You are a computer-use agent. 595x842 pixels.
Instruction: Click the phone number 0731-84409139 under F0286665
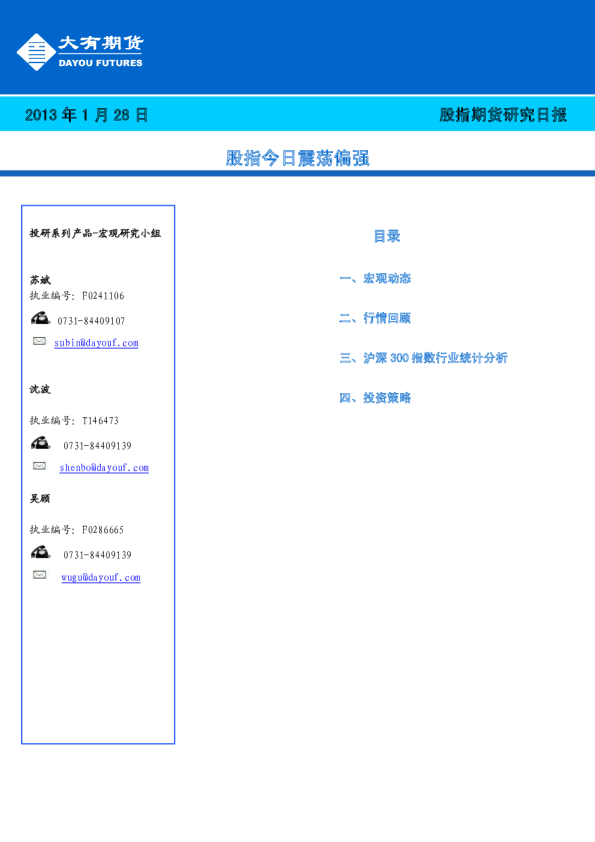point(97,555)
